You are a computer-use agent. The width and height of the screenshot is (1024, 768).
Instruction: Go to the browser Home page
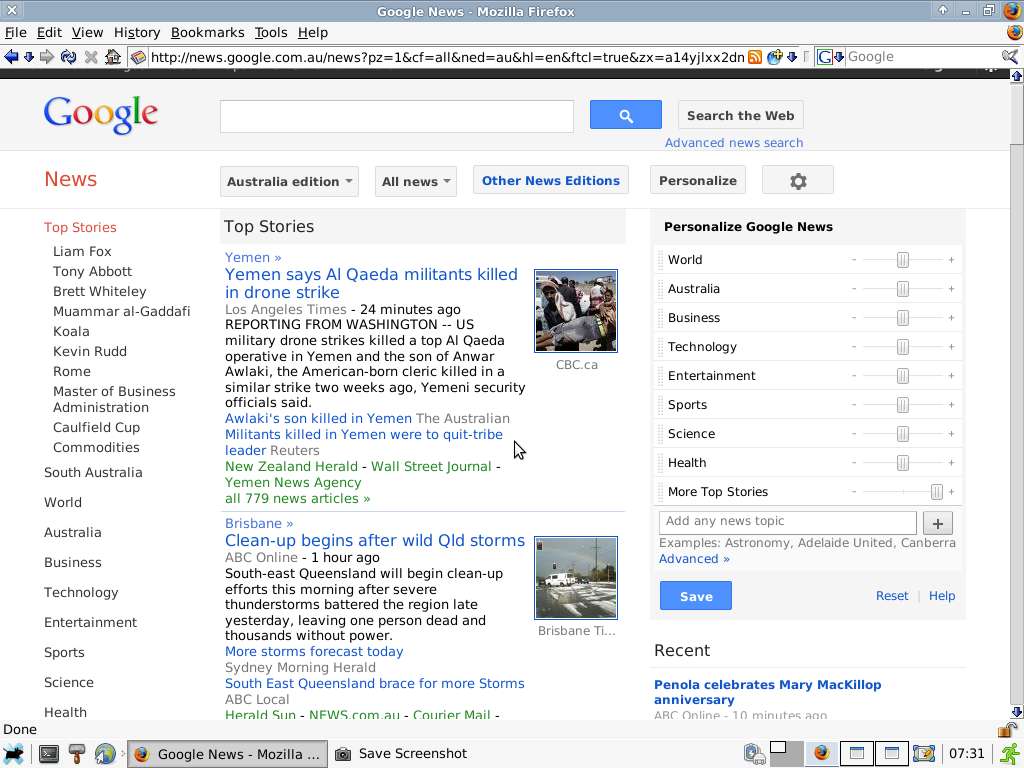[x=113, y=57]
